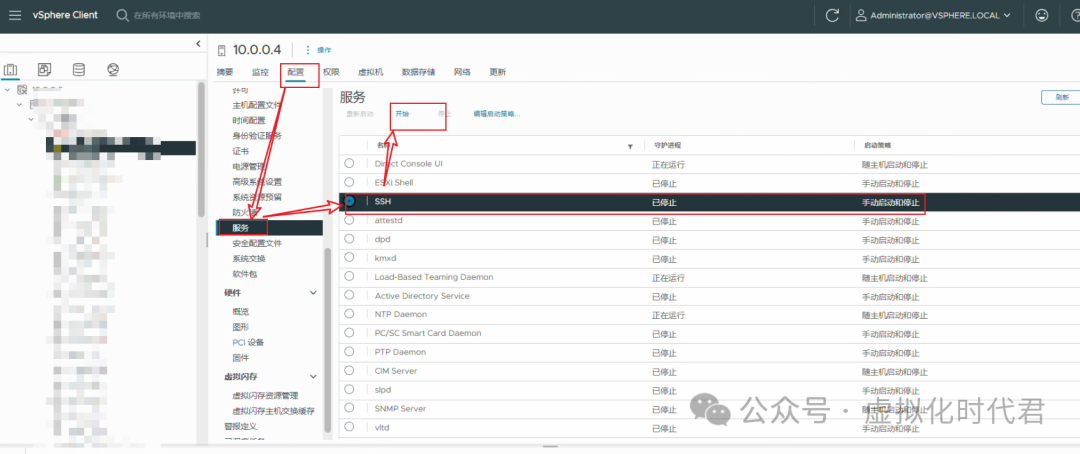
Task: Open 软件包 in the configuration menu
Action: 245,274
